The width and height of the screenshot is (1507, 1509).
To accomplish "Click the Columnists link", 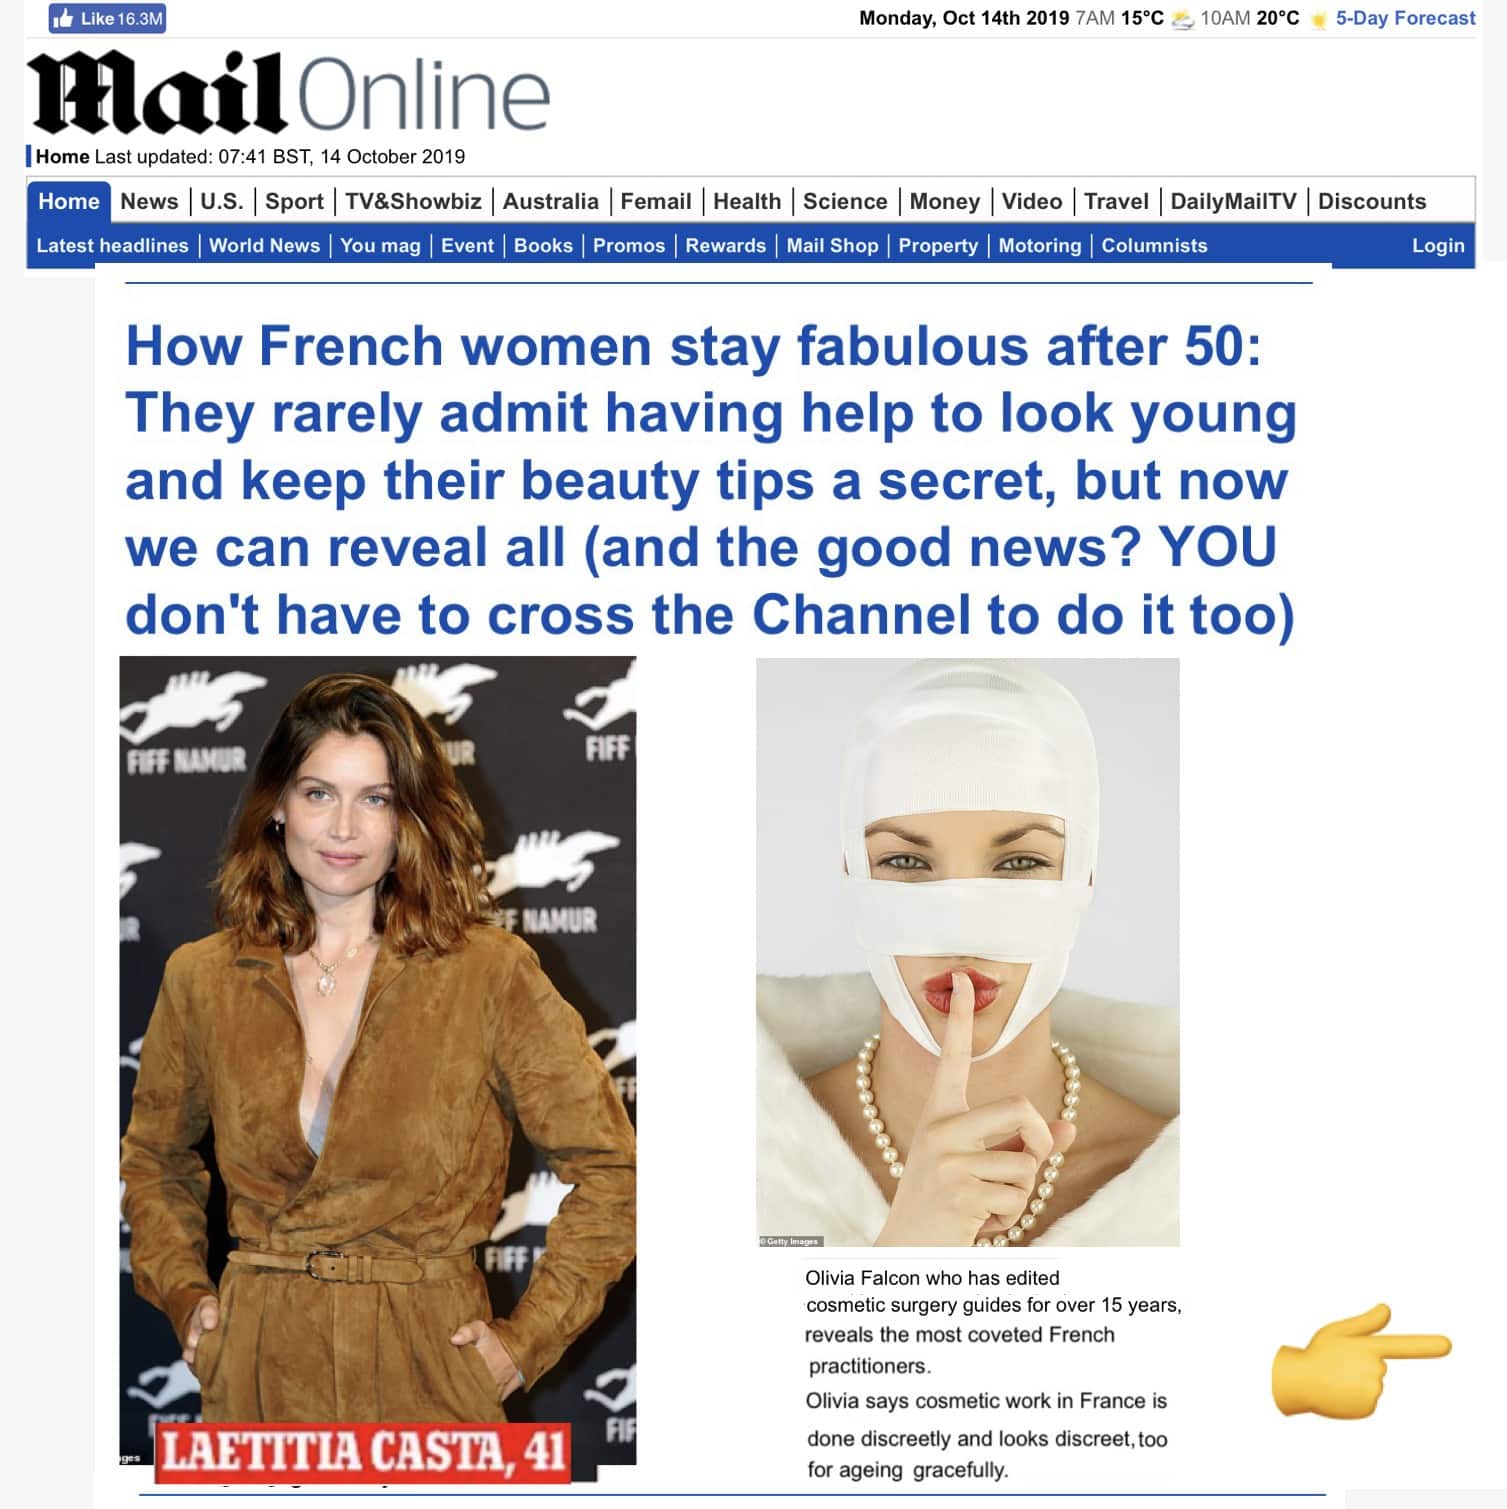I will 1154,245.
